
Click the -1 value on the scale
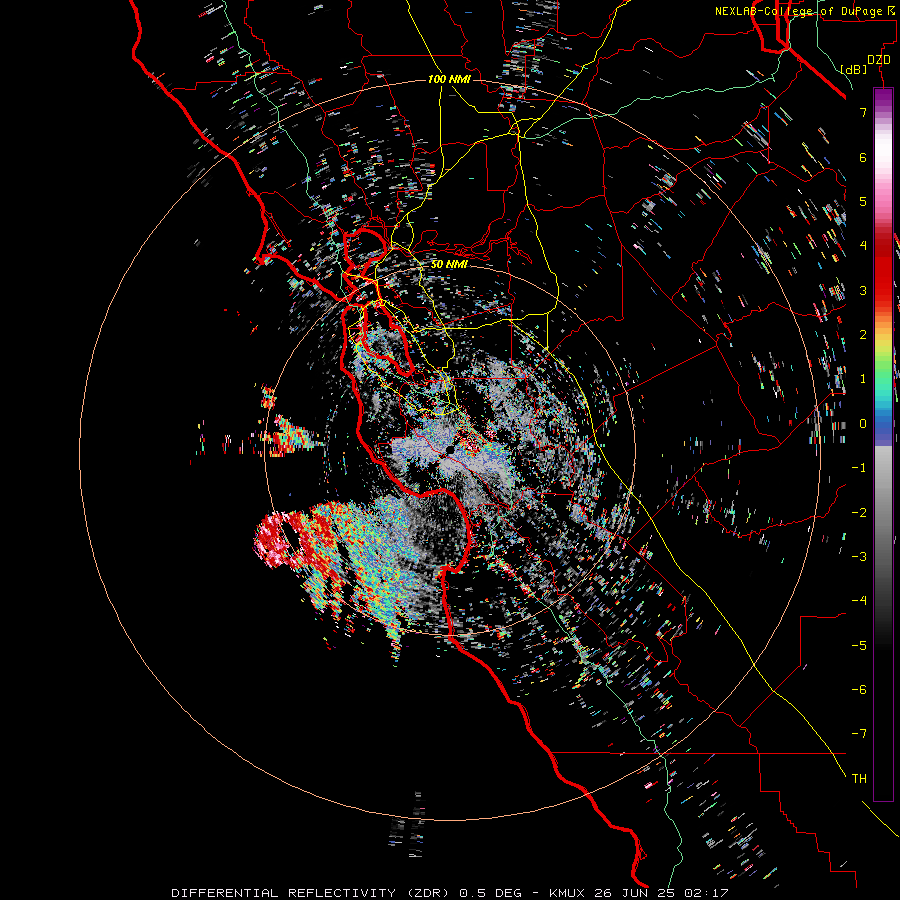coord(859,468)
